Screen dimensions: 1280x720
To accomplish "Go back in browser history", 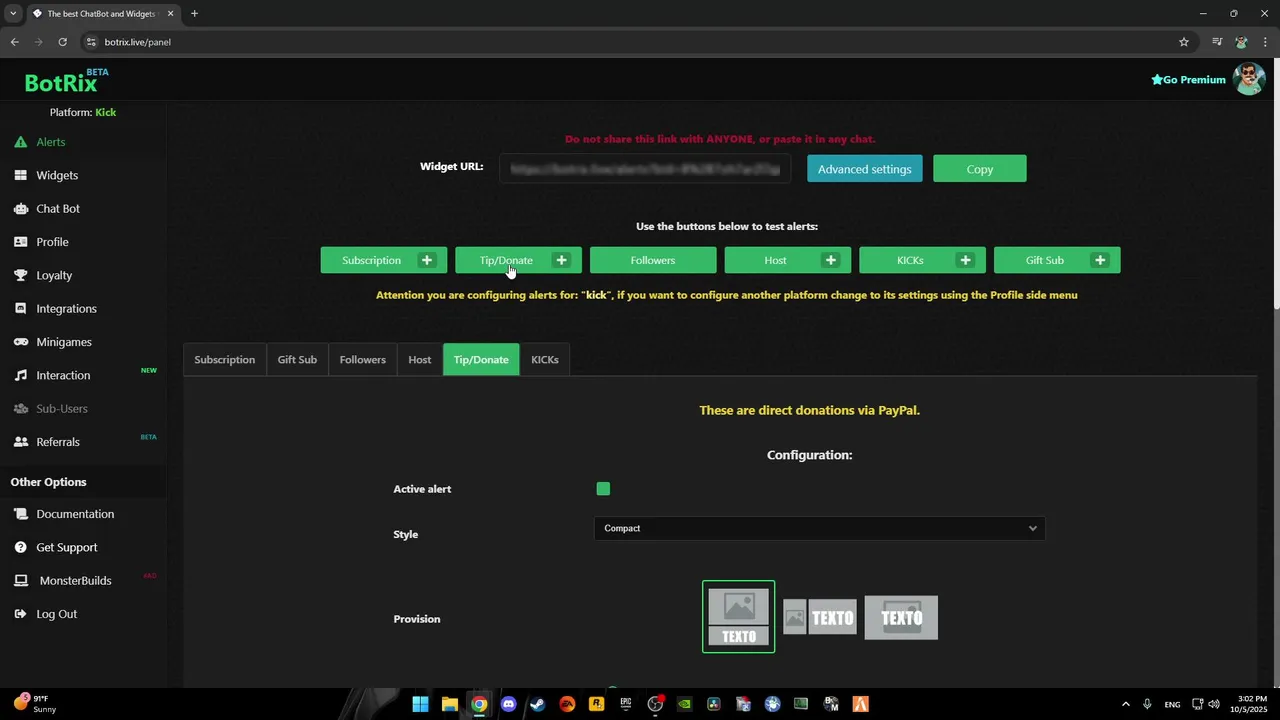I will click(14, 42).
